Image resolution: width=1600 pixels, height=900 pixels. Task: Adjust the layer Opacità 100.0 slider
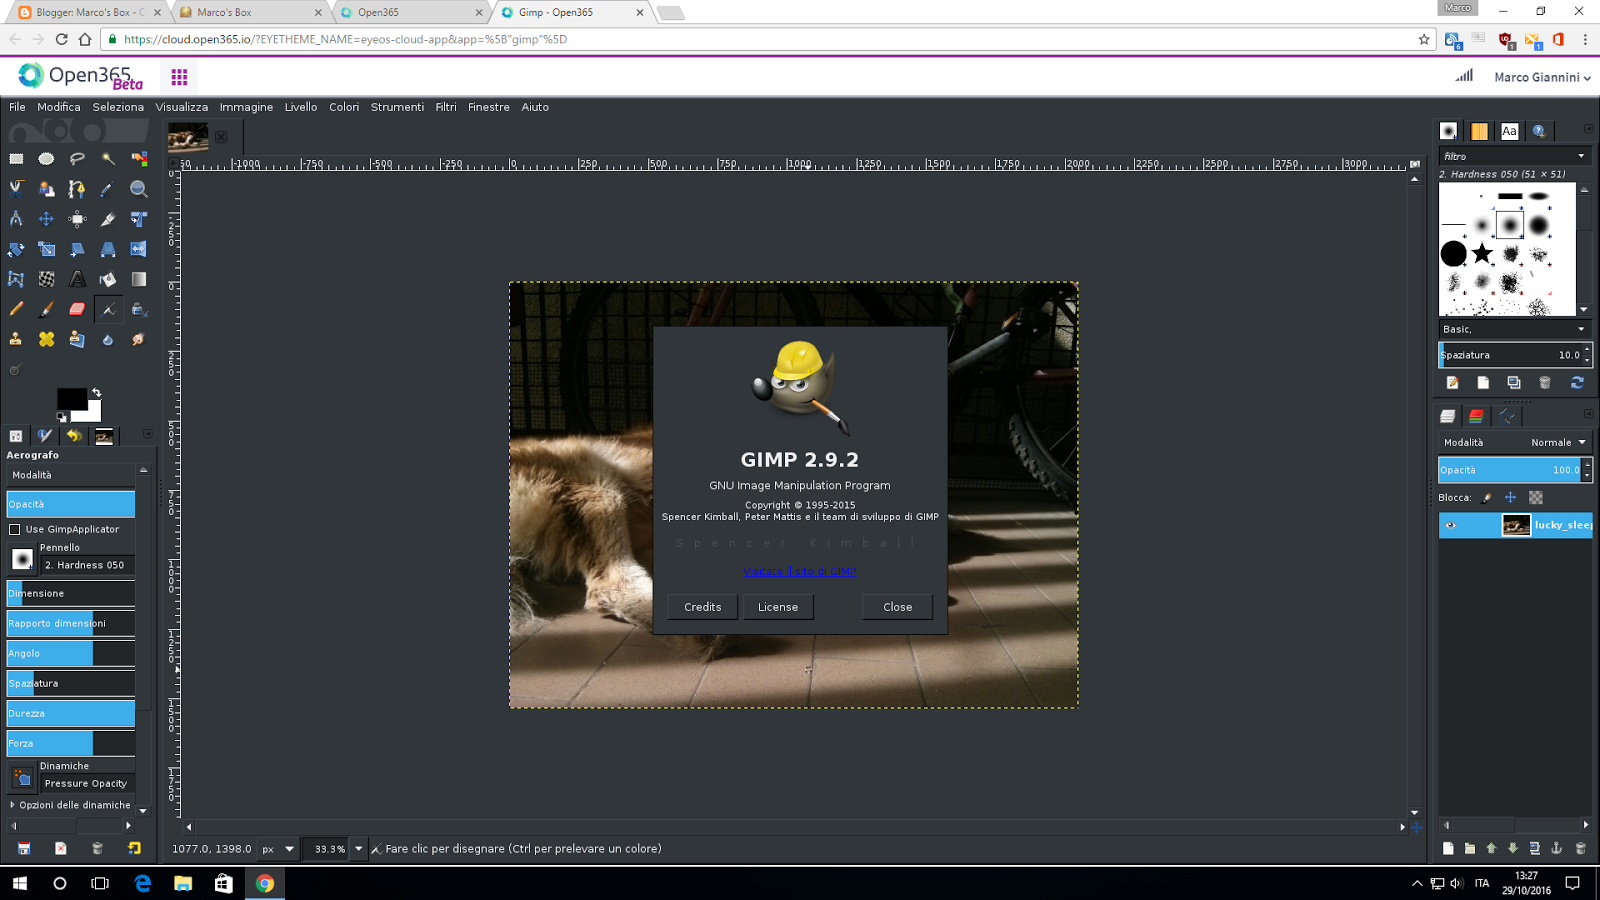(x=1511, y=470)
